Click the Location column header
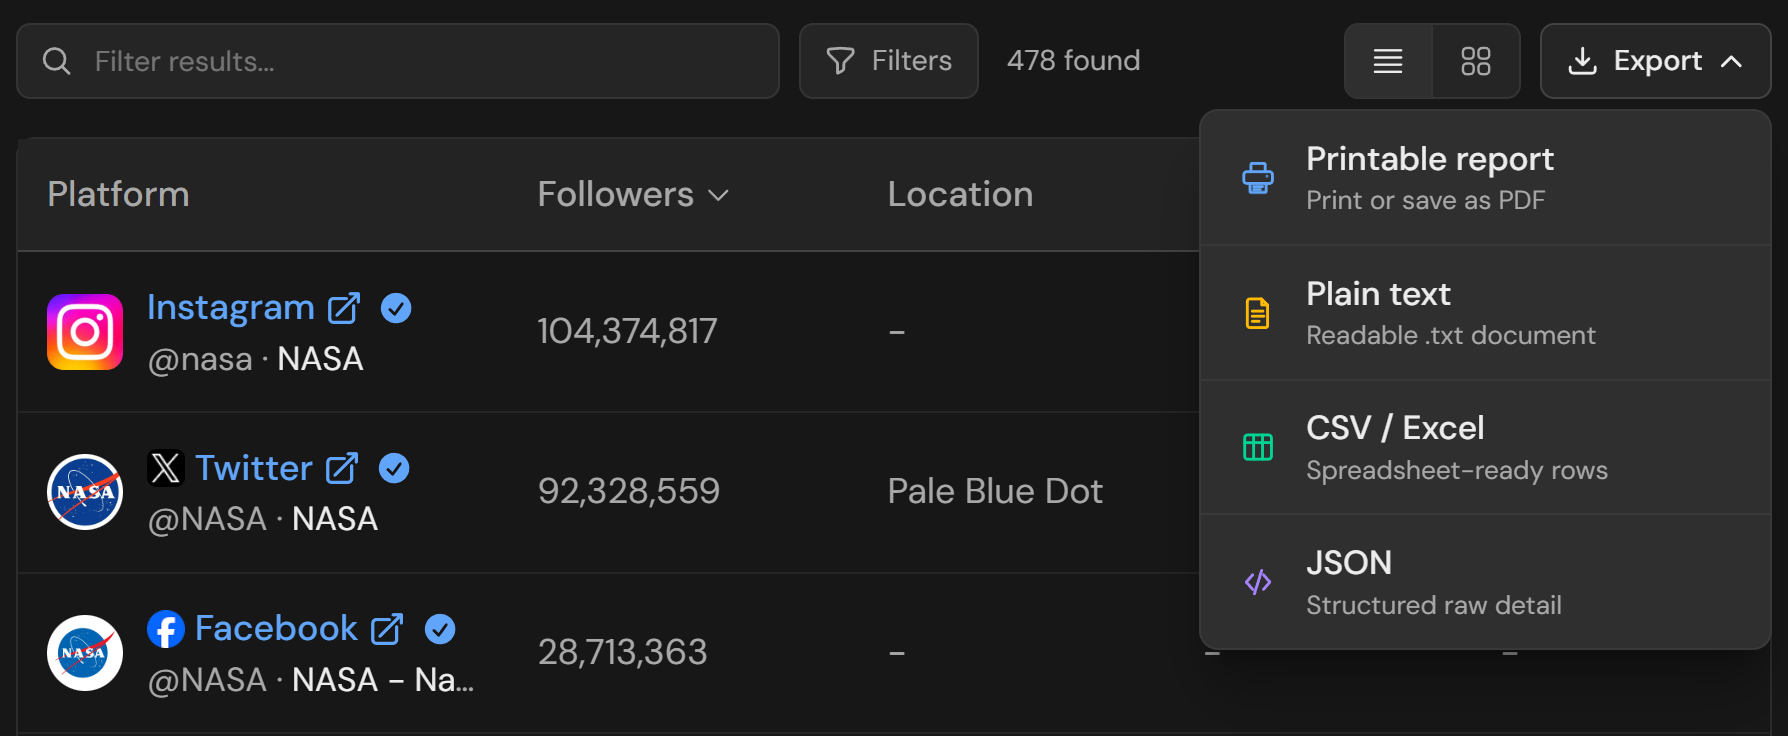The image size is (1788, 736). coord(960,194)
